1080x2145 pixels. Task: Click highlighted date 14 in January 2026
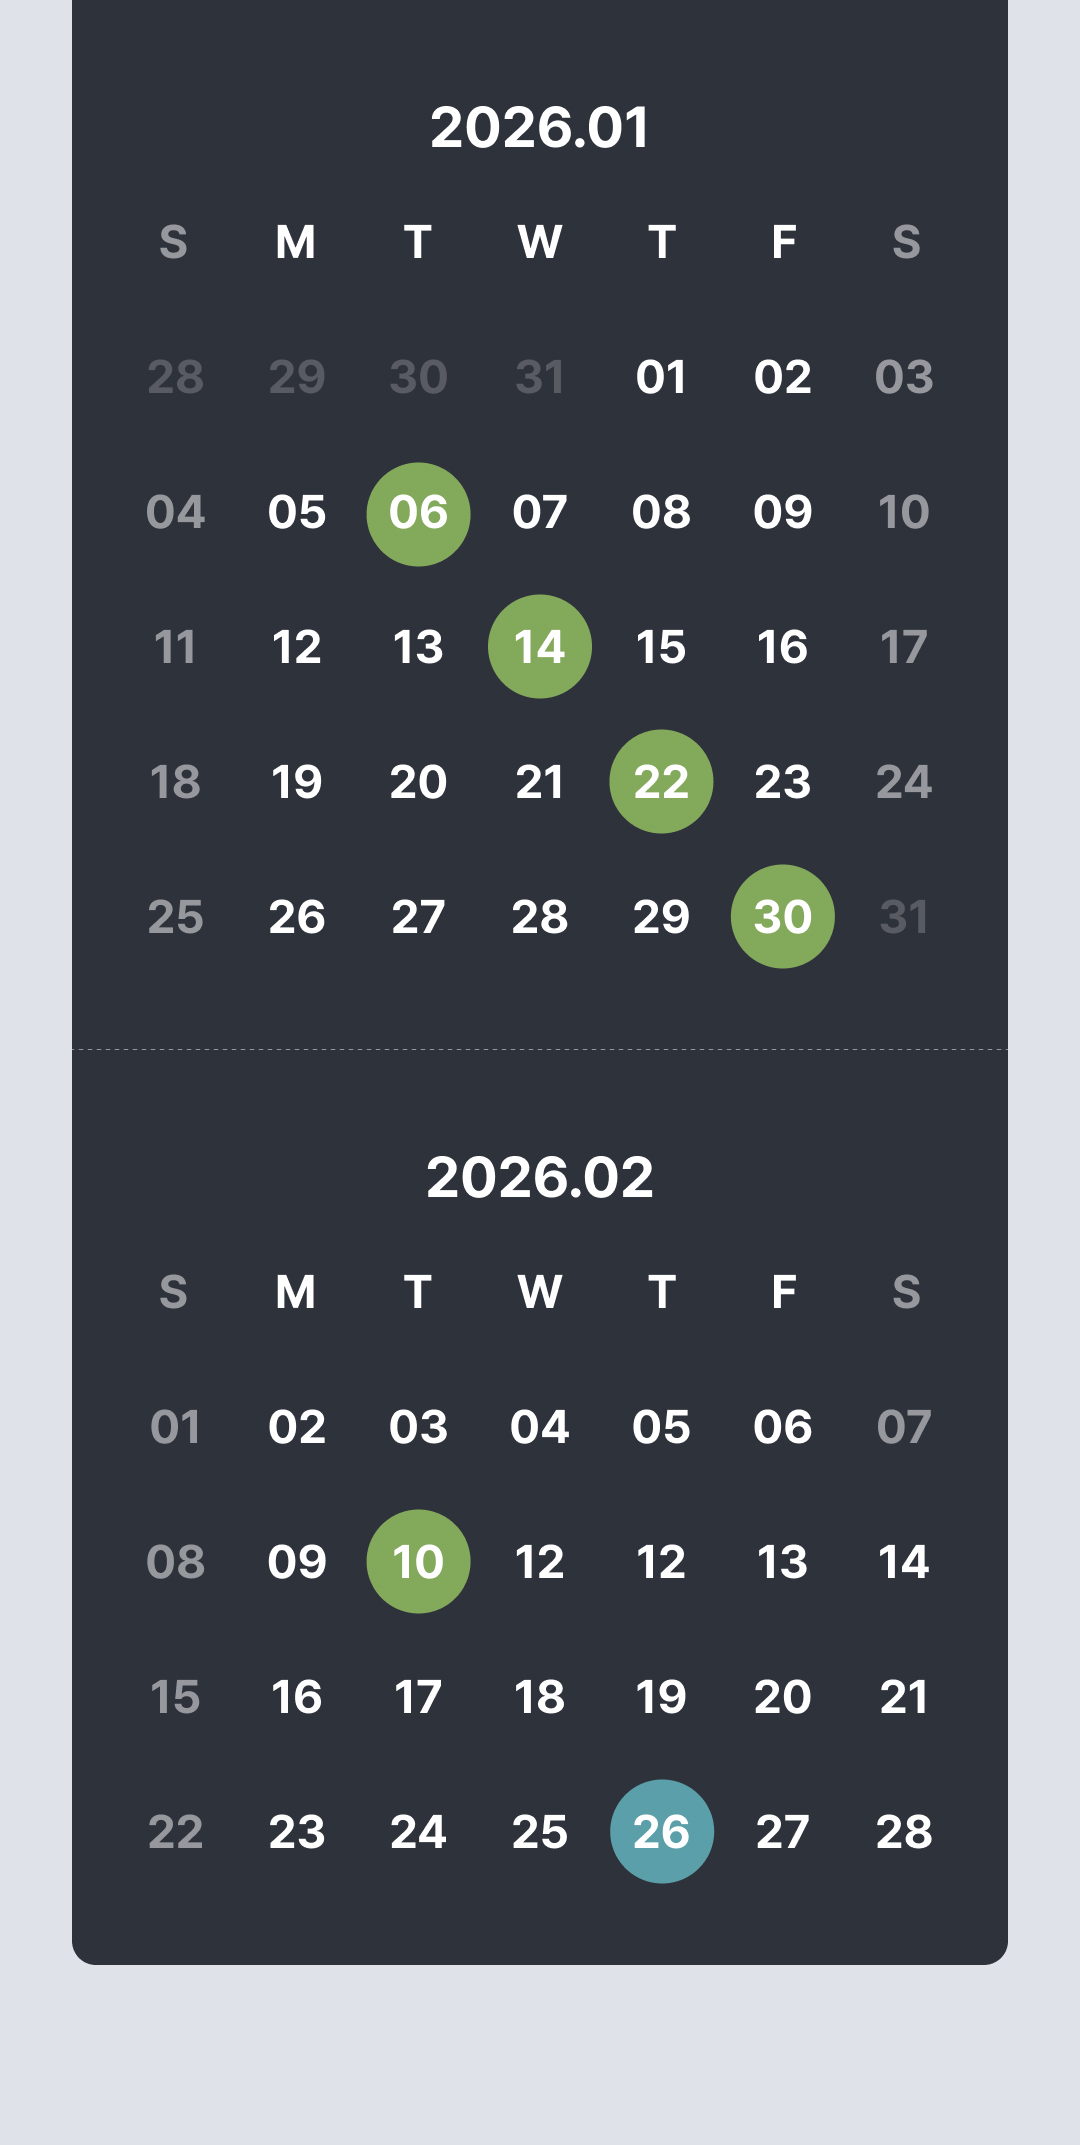tap(540, 647)
